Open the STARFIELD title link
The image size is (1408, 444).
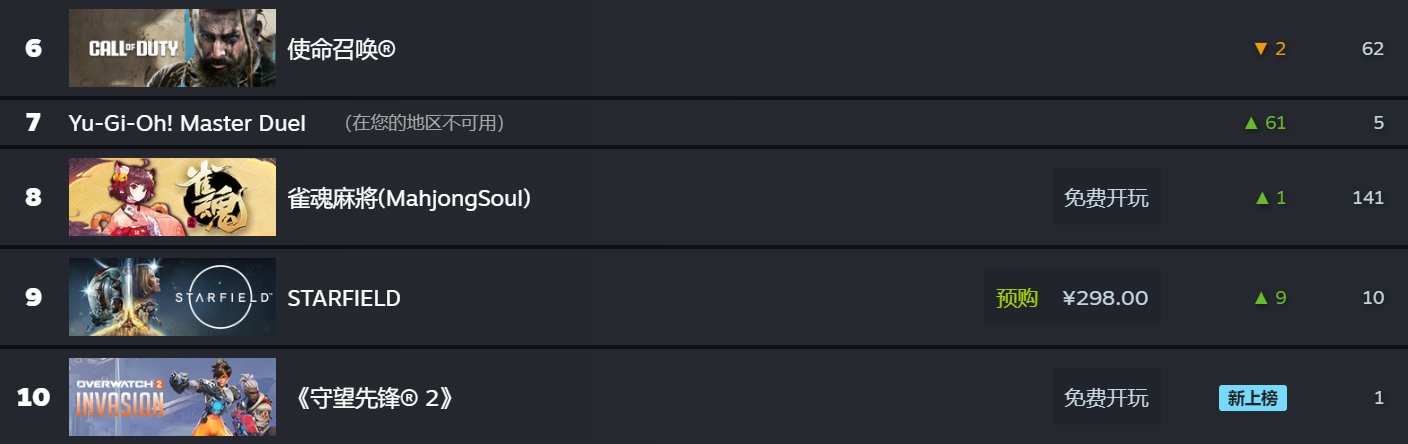point(343,298)
